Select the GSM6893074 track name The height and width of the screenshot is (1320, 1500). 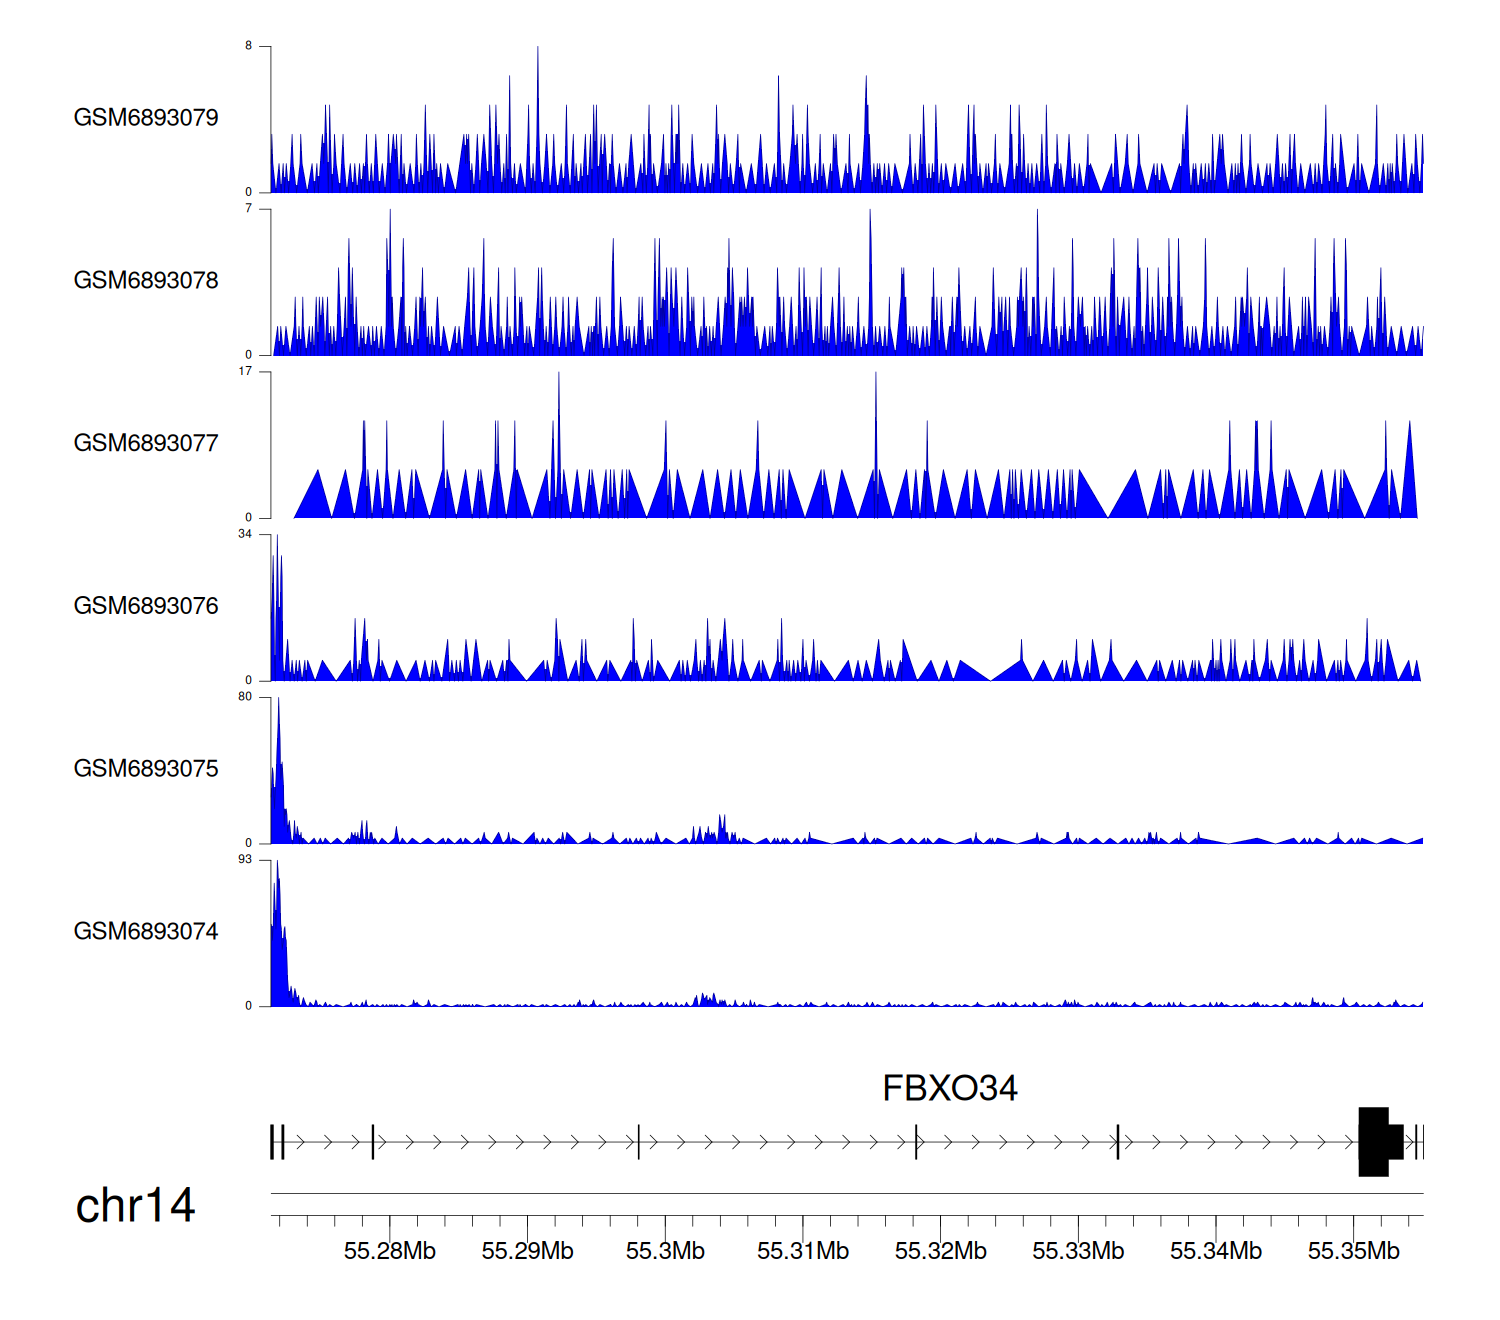(146, 932)
